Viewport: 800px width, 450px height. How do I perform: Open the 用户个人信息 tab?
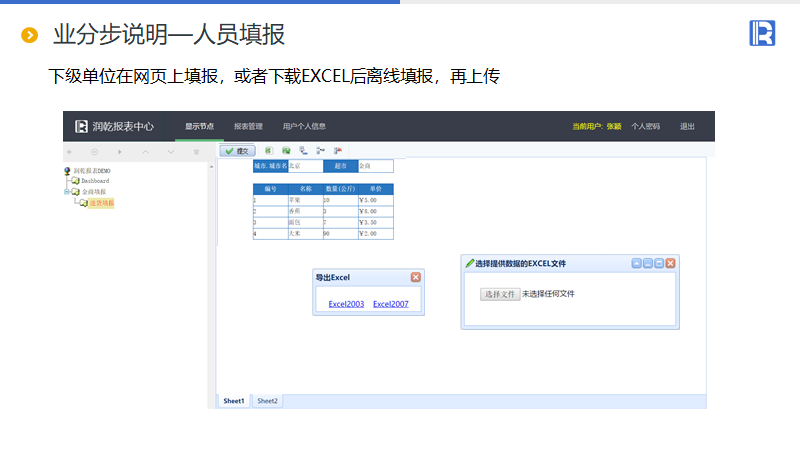click(x=304, y=127)
